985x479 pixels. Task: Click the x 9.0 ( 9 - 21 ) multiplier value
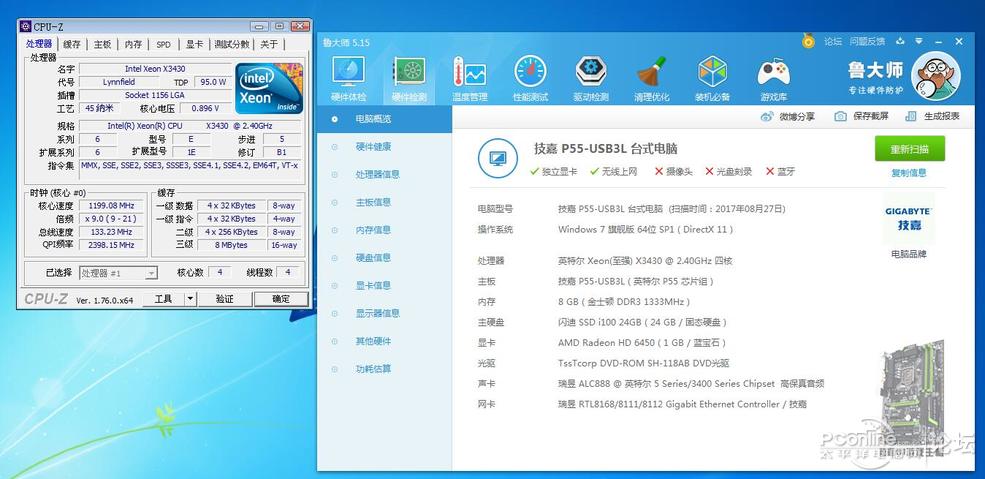click(112, 219)
